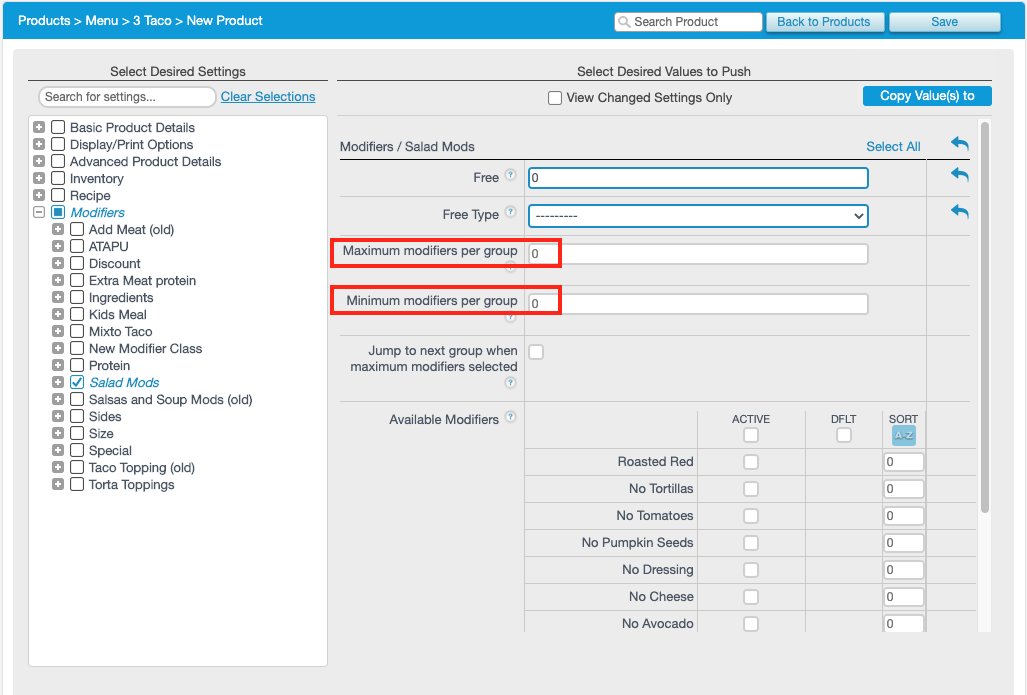Click the search magnifier in Search Product

pos(624,22)
